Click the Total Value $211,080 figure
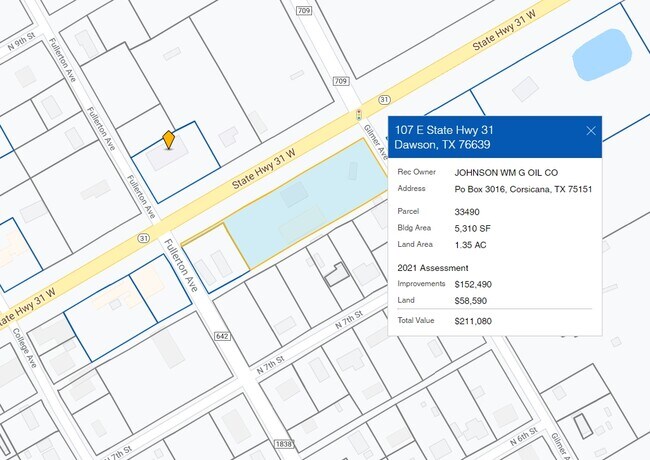This screenshot has width=650, height=460. point(473,321)
